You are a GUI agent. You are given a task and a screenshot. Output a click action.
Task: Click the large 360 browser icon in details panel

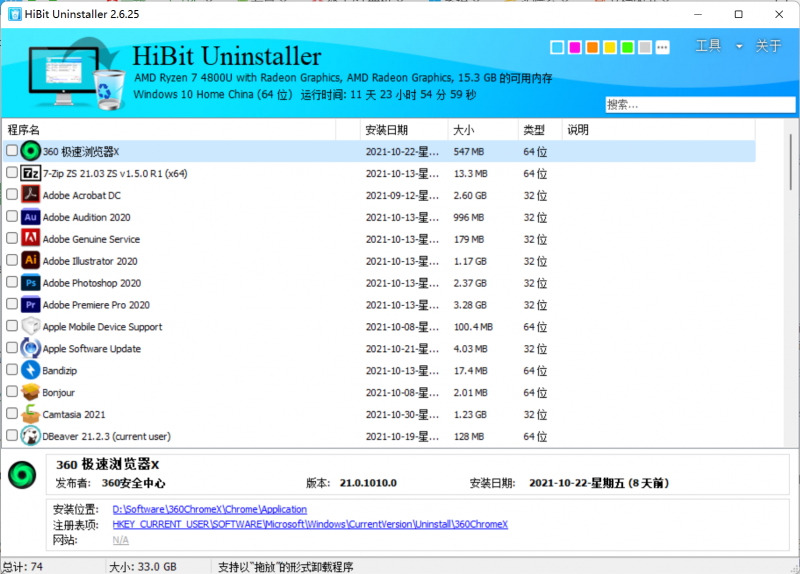click(x=22, y=475)
